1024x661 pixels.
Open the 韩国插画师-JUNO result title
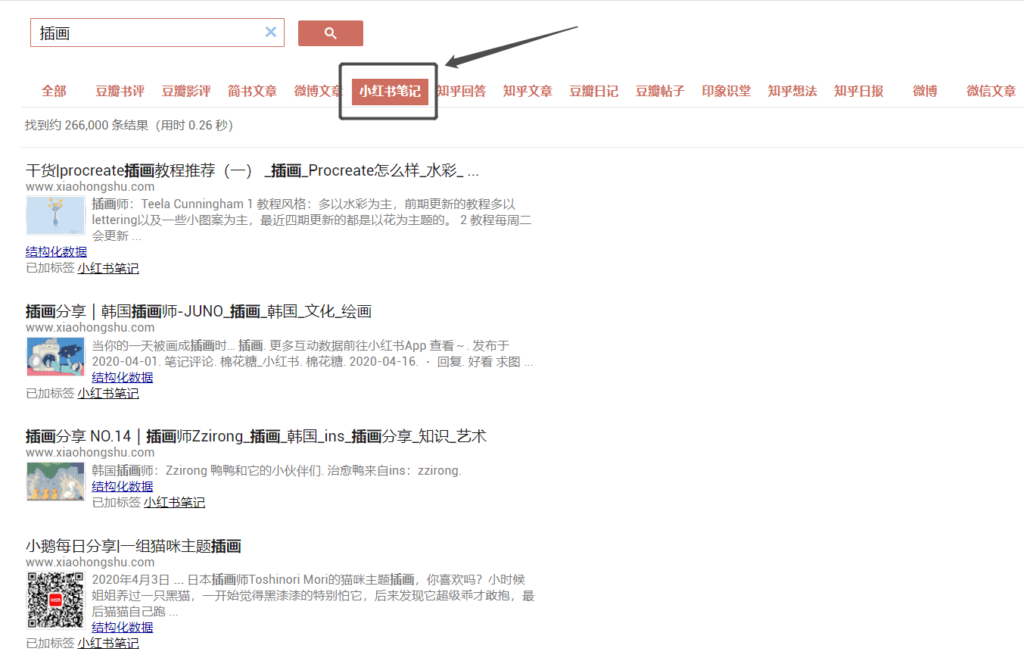(x=199, y=312)
